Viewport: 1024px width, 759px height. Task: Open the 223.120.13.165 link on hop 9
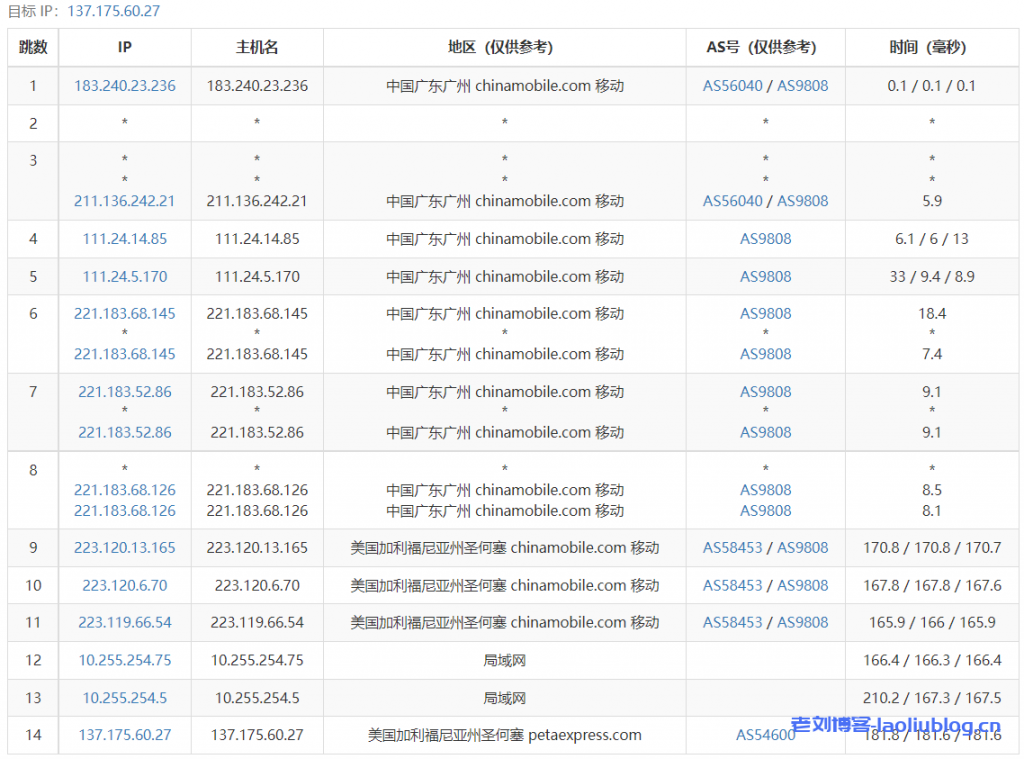click(124, 547)
